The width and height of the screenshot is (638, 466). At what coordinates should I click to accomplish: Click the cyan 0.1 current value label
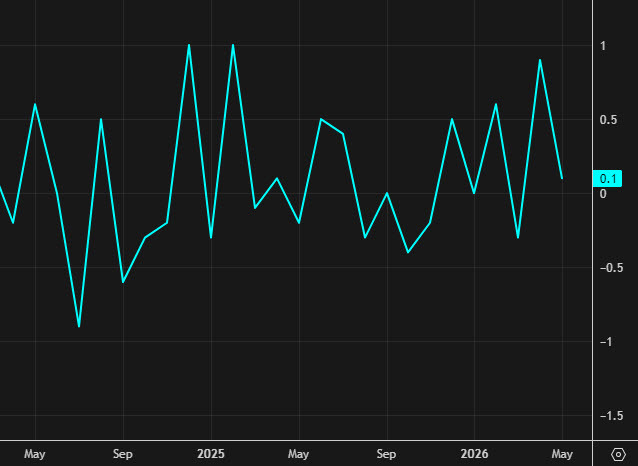[x=607, y=179]
